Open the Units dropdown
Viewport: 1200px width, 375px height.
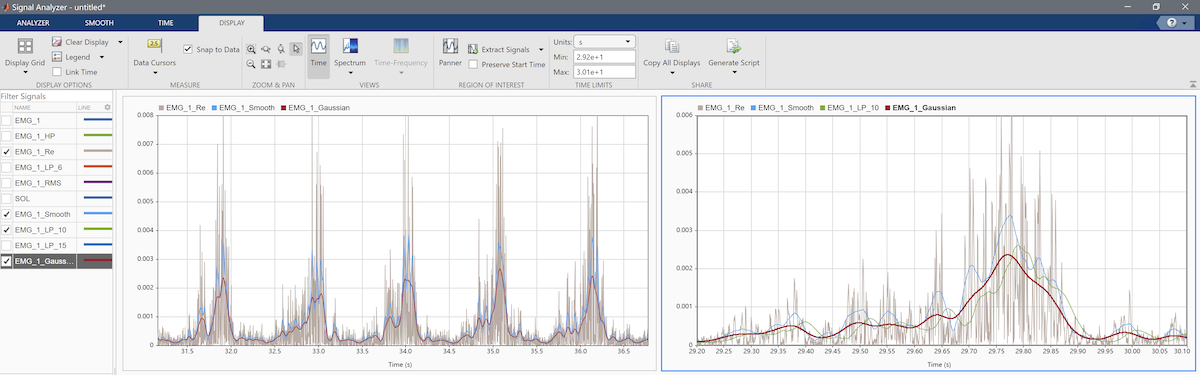(605, 42)
